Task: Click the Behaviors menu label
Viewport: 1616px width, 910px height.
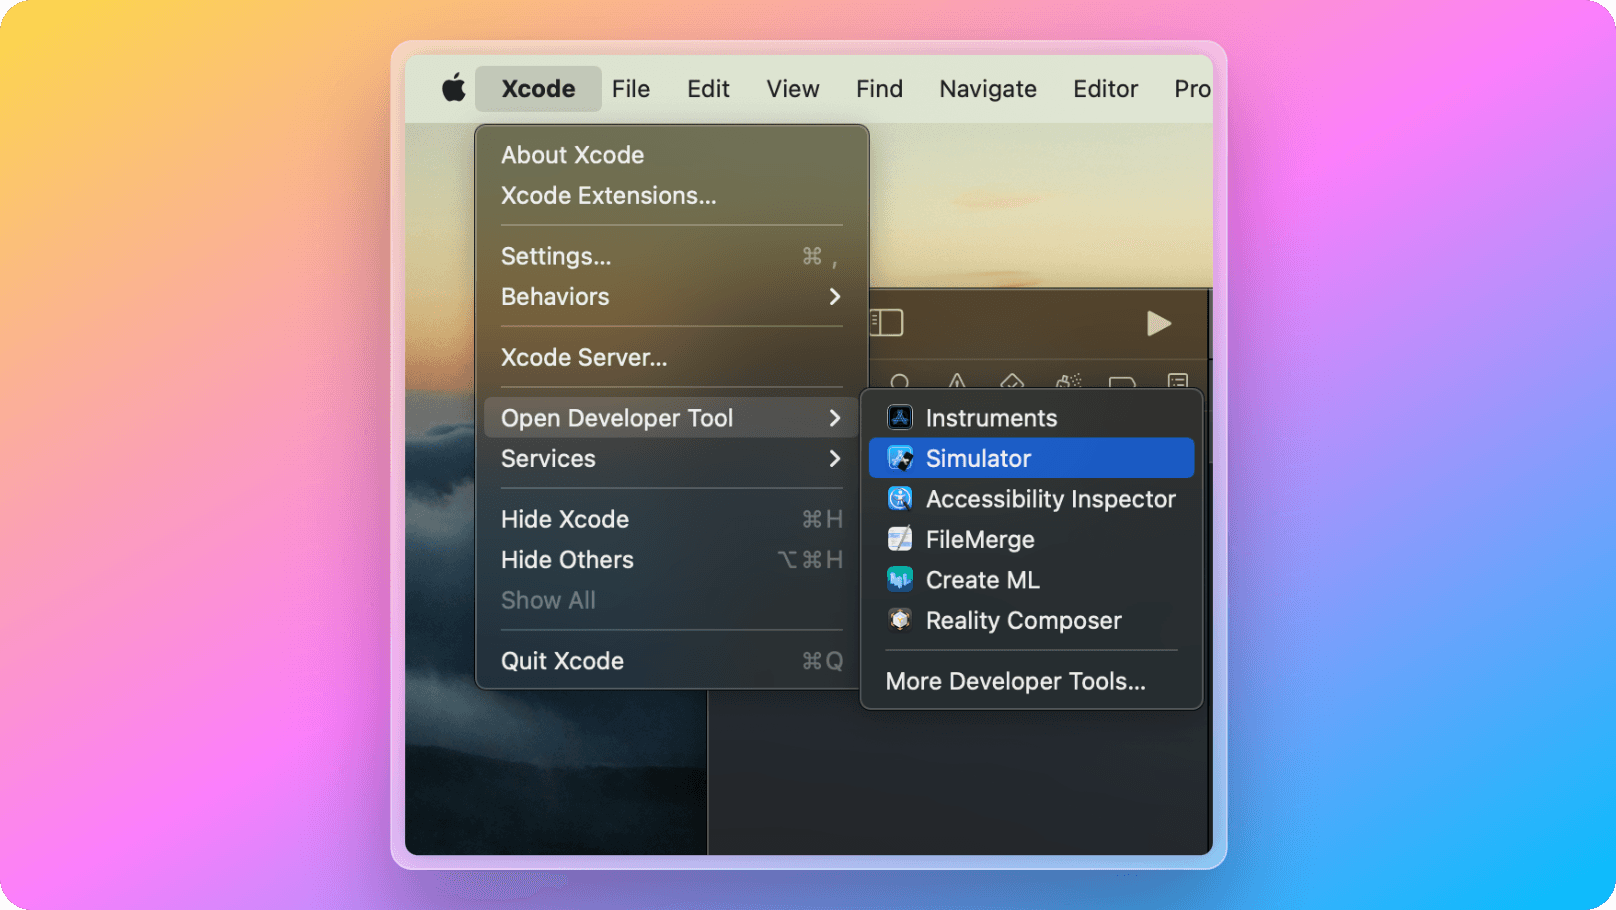Action: [x=555, y=296]
